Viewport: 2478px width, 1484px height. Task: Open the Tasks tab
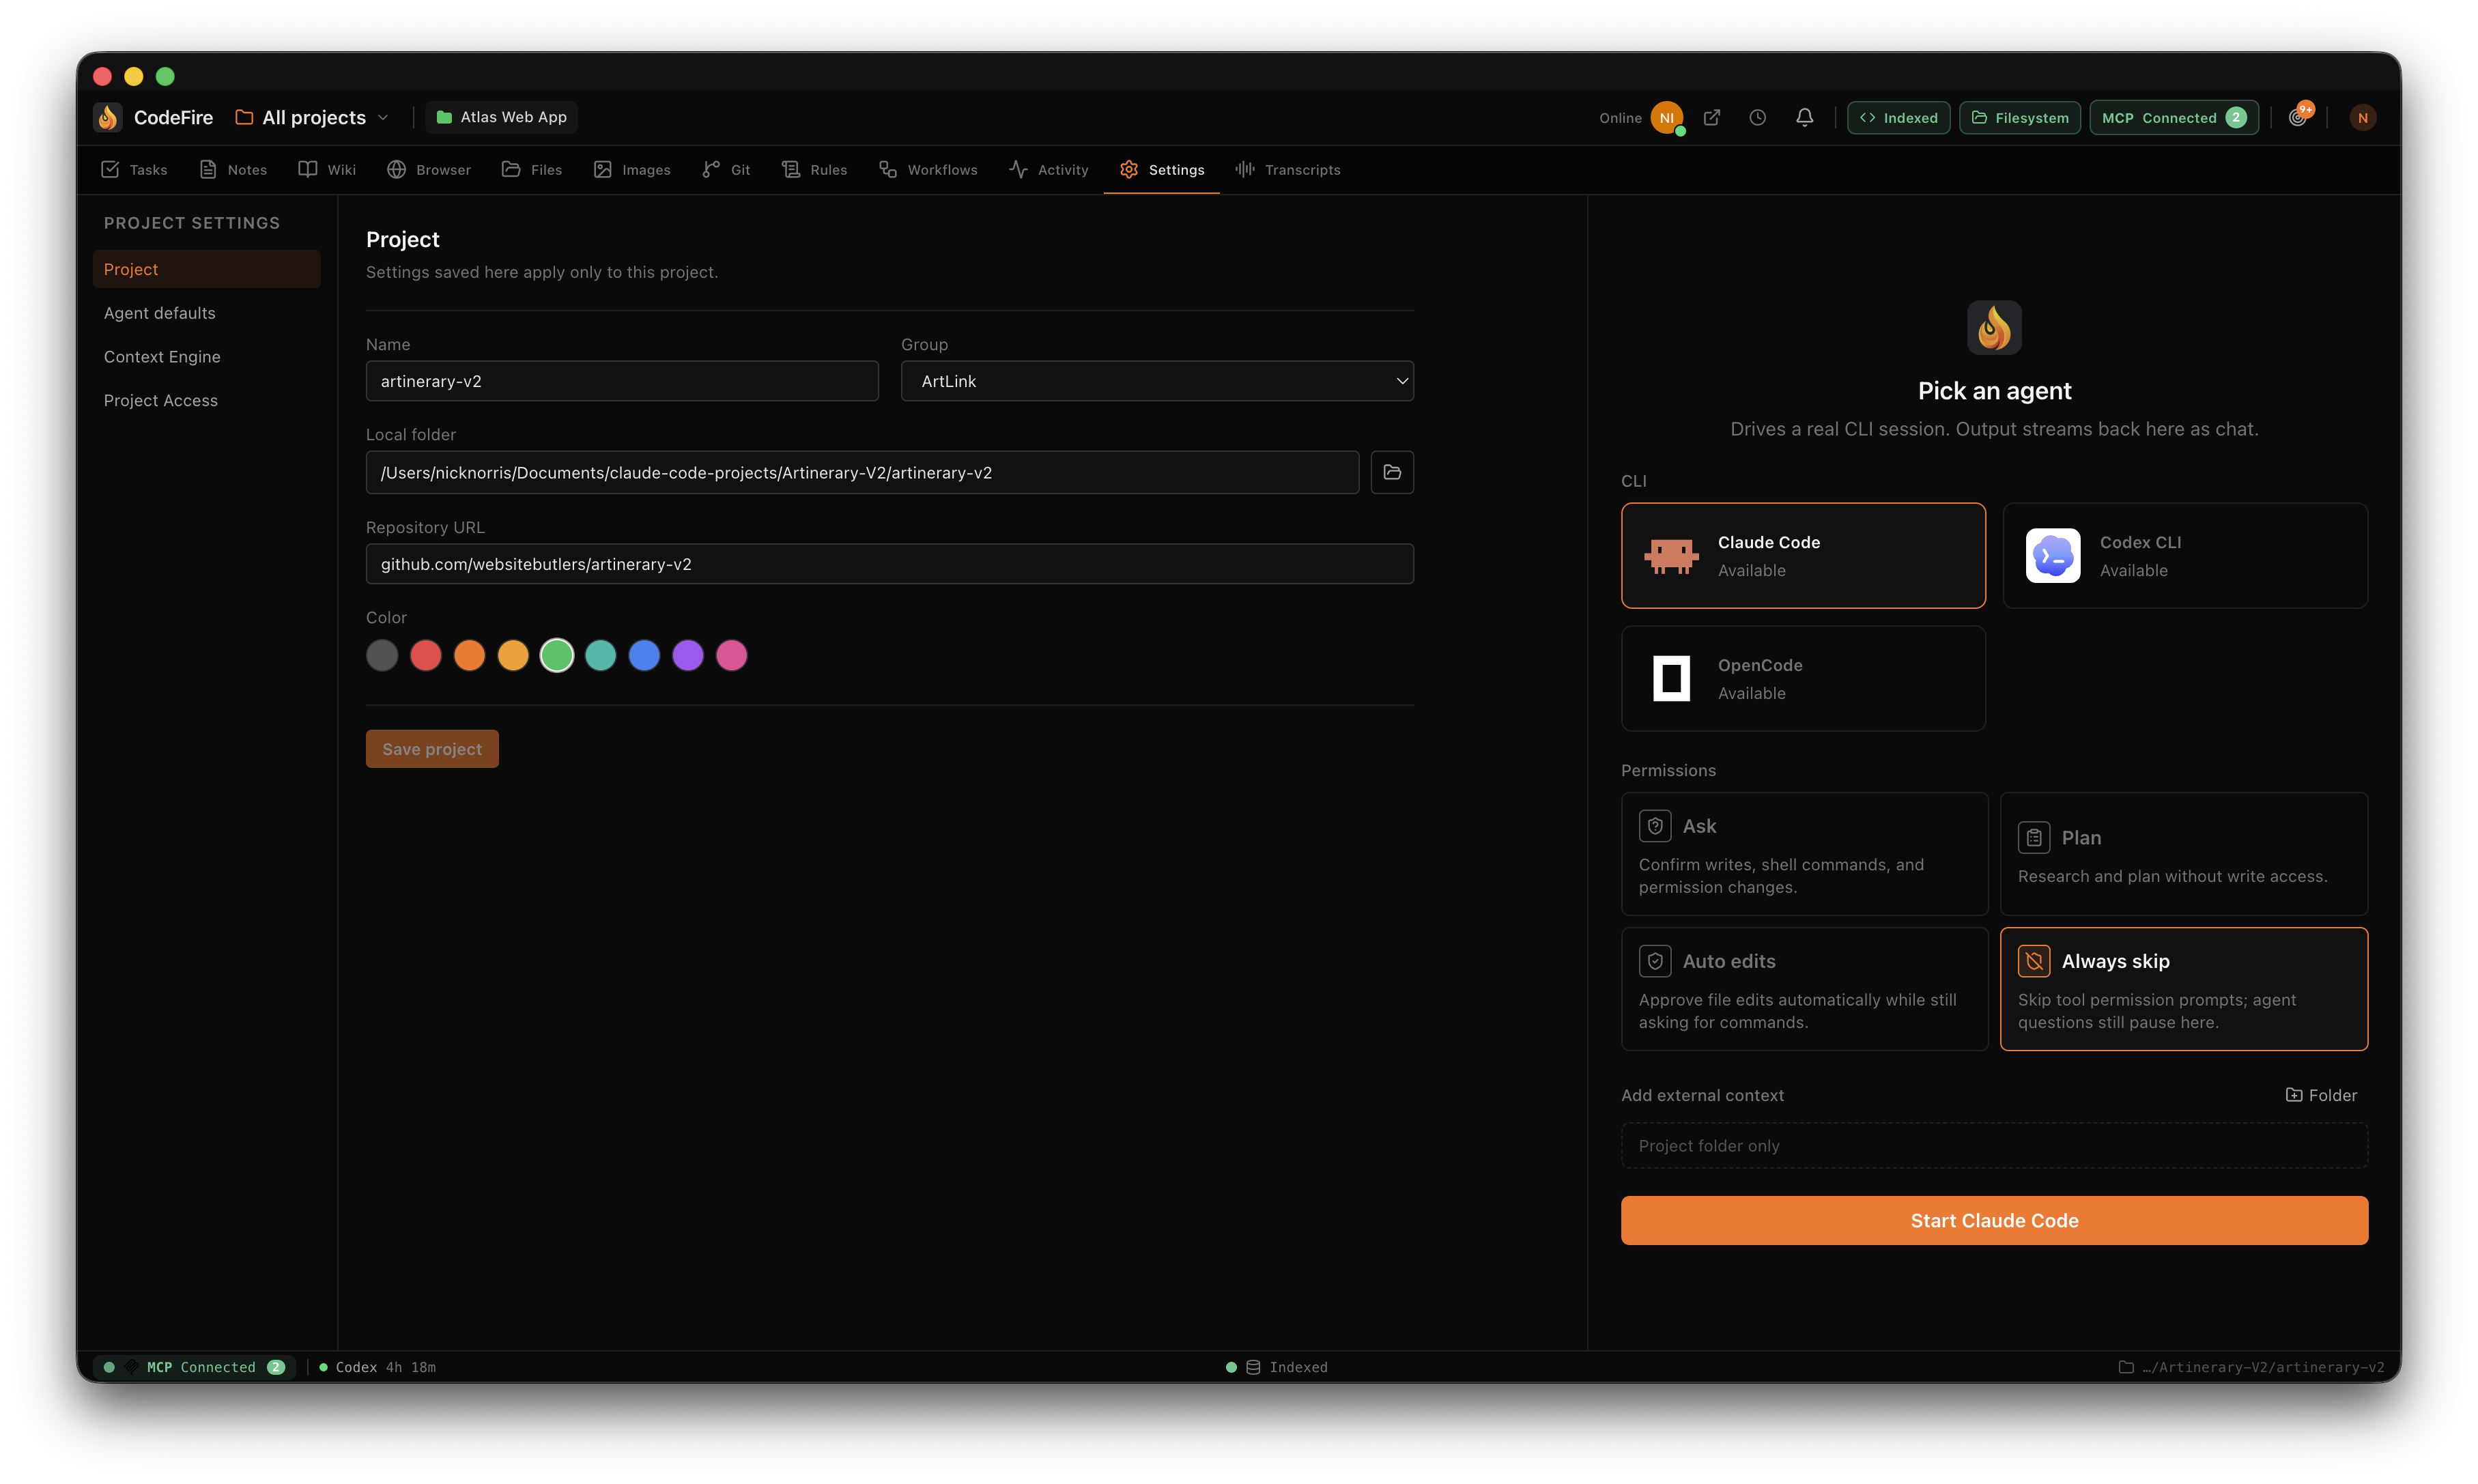point(134,170)
